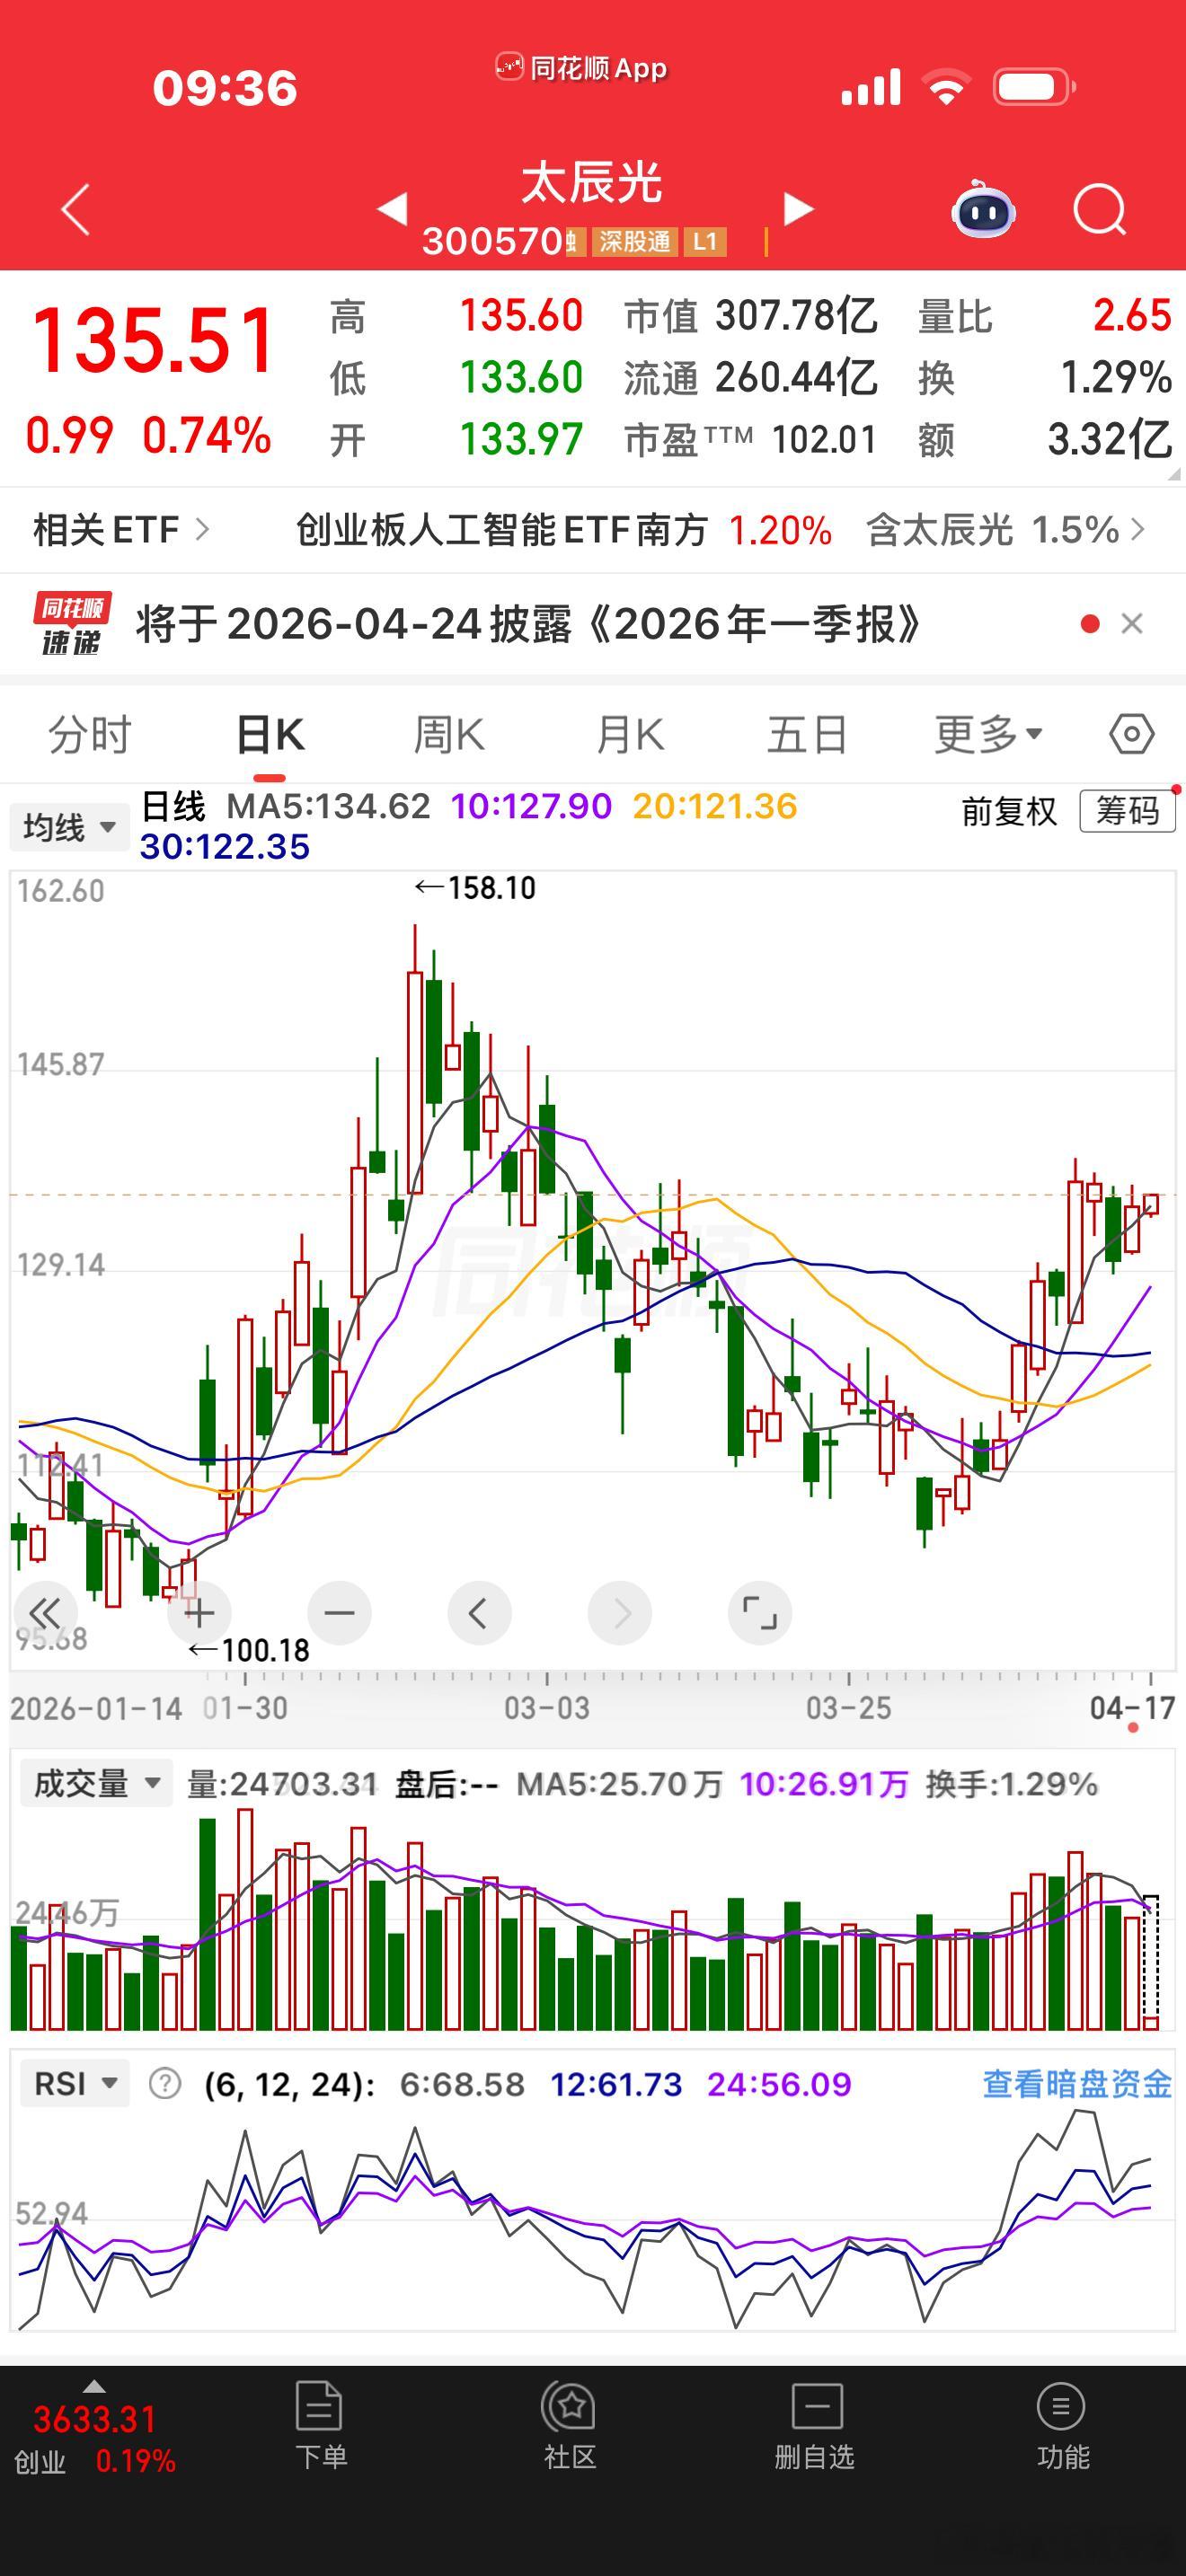Toggle the 筹码 chip distribution button
Image resolution: width=1186 pixels, height=2576 pixels.
pyautogui.click(x=1127, y=811)
